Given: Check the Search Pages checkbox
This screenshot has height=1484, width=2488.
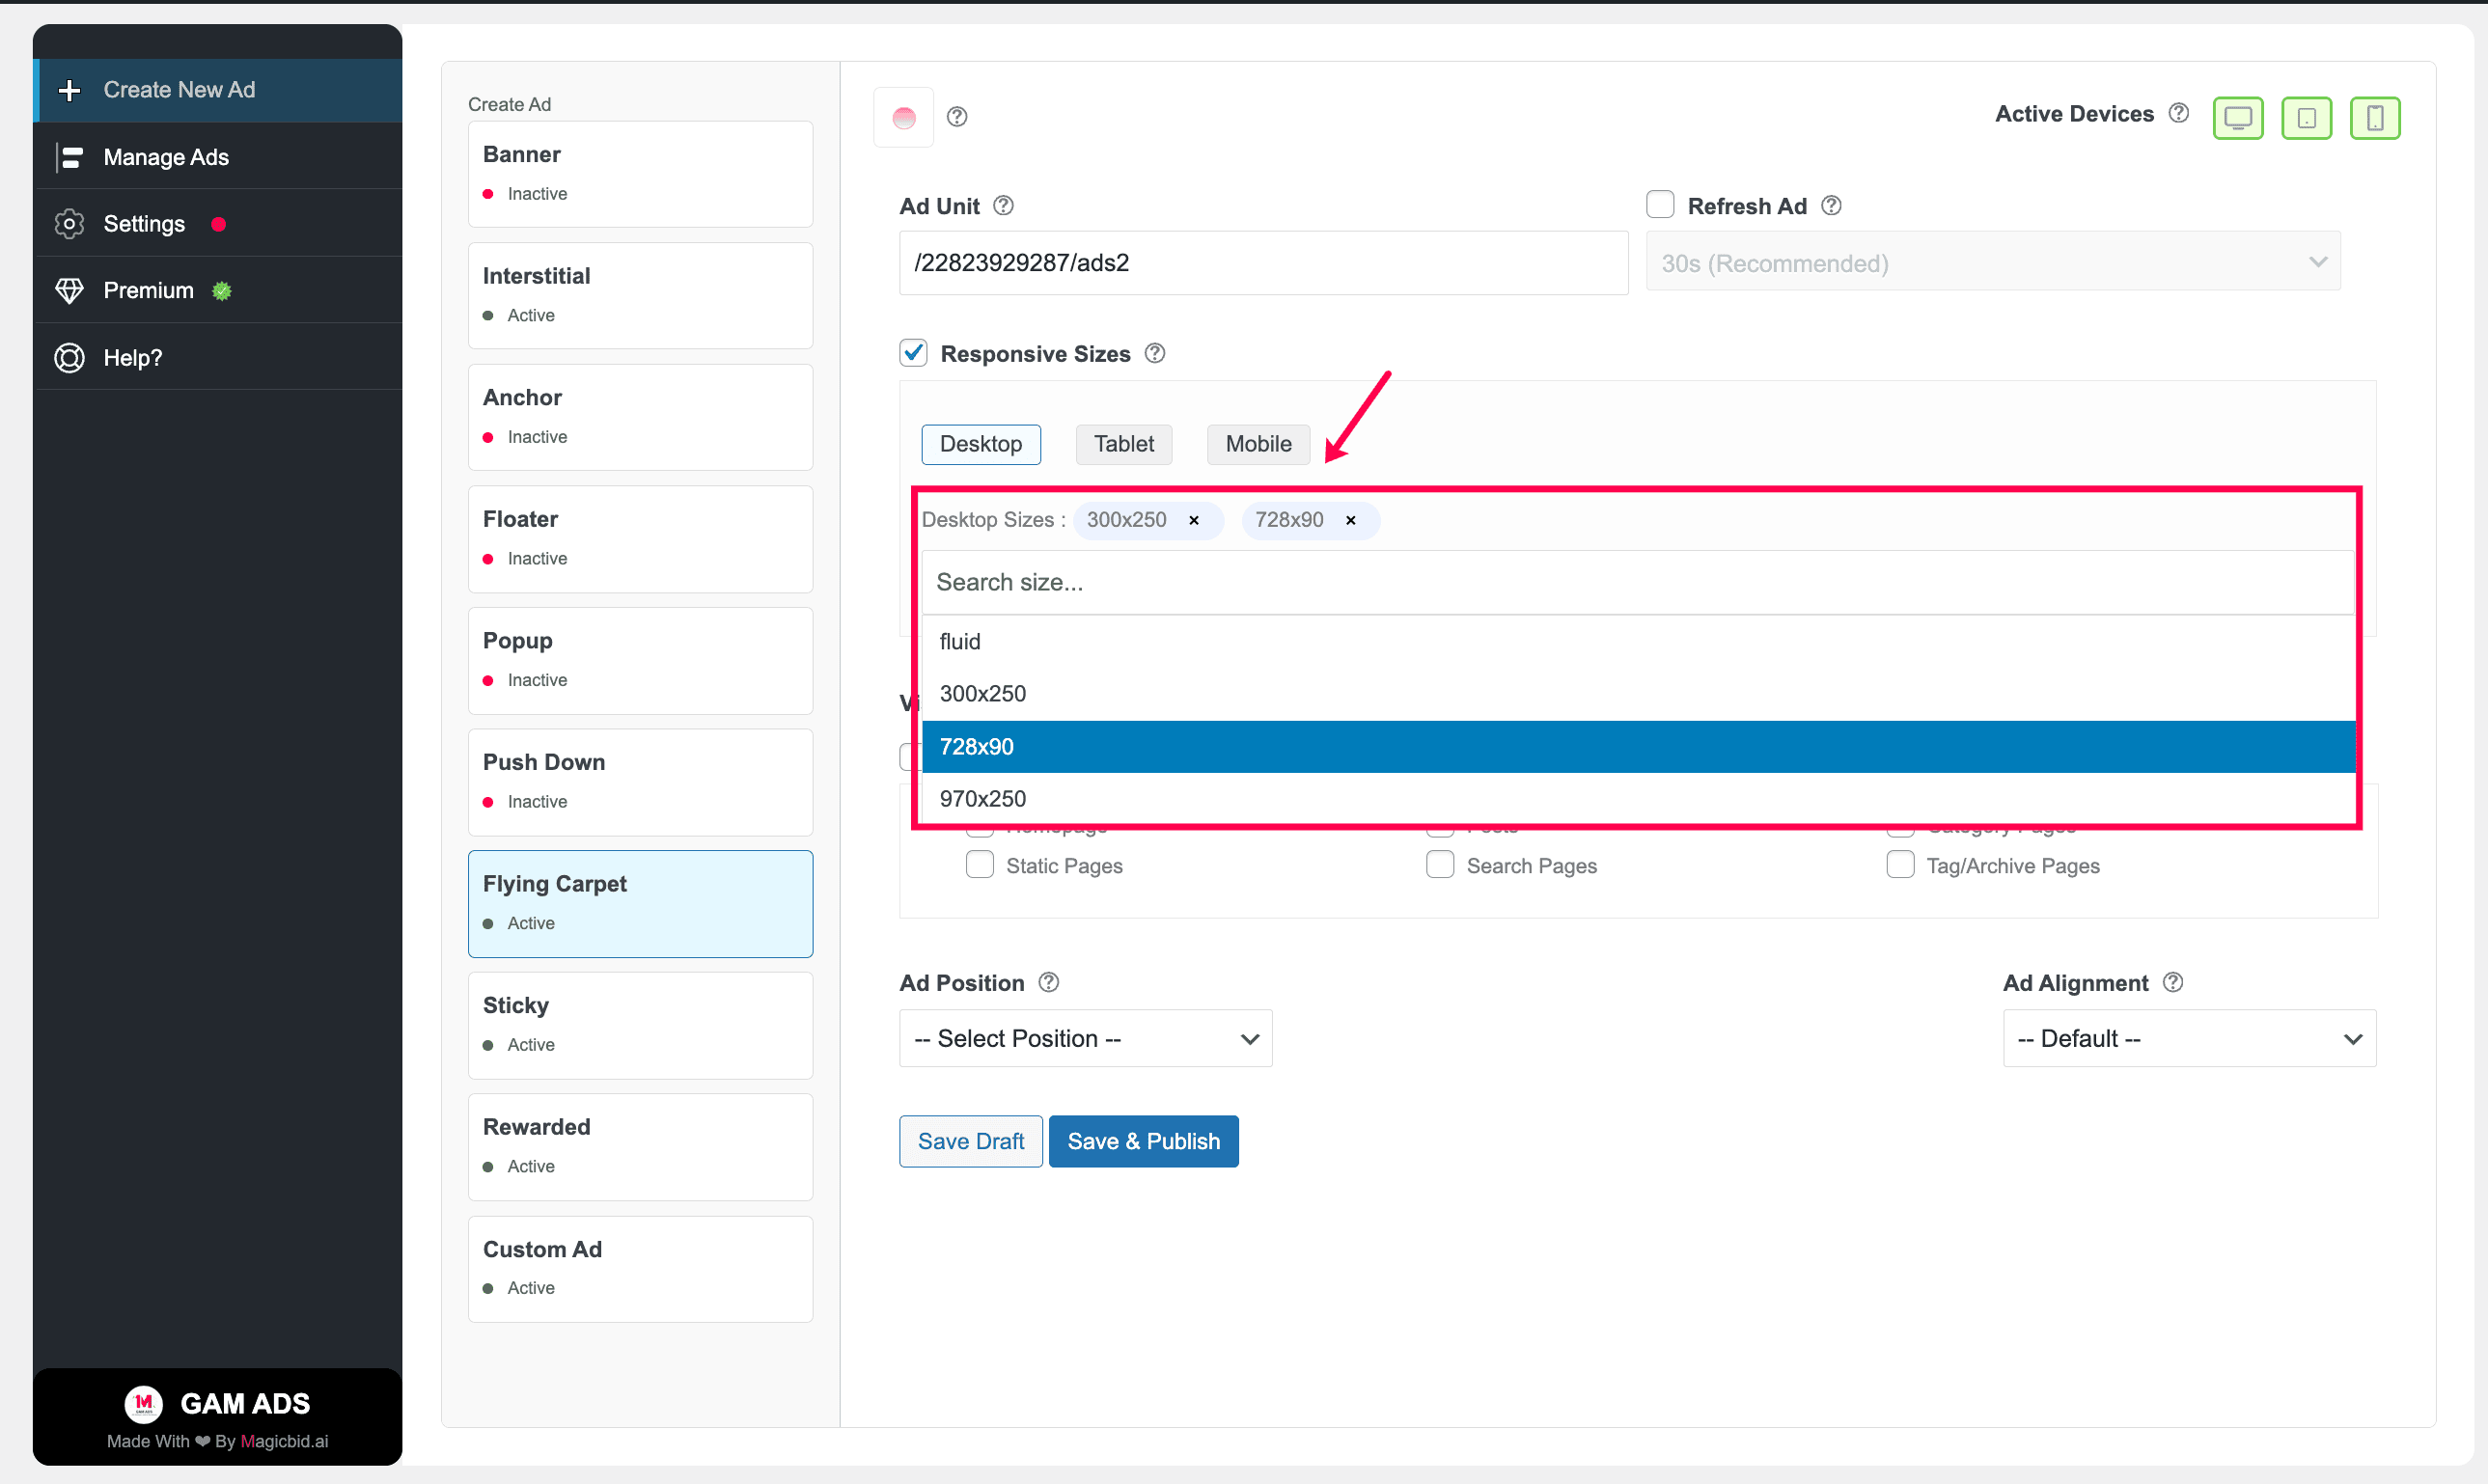Looking at the screenshot, I should [x=1440, y=865].
